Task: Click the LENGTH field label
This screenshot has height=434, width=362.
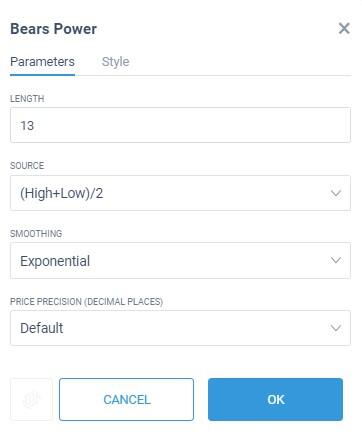Action: pyautogui.click(x=27, y=99)
